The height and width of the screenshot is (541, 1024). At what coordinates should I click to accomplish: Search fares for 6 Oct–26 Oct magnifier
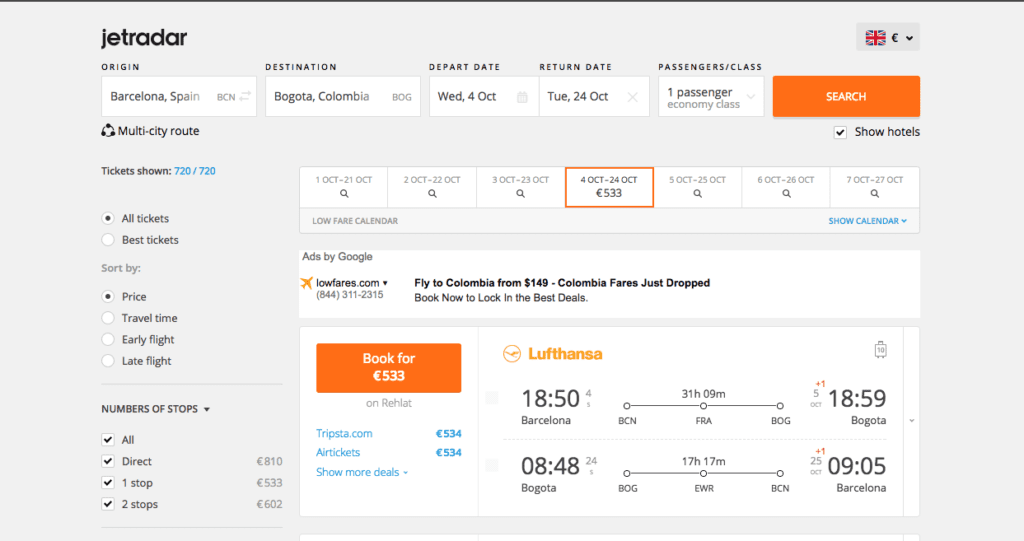click(x=786, y=193)
